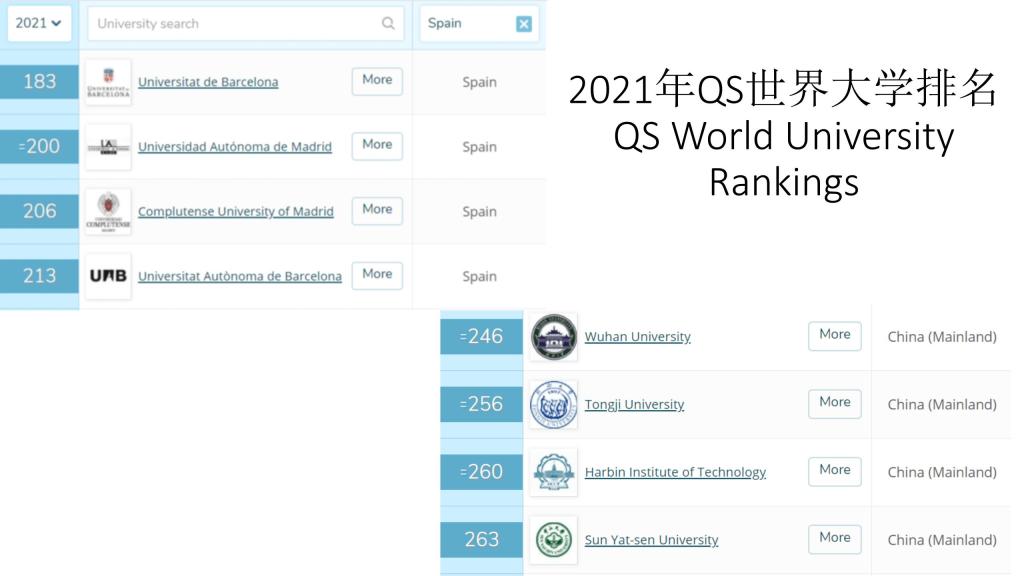Select rank =200 cell
1024x576 pixels.
coord(39,146)
